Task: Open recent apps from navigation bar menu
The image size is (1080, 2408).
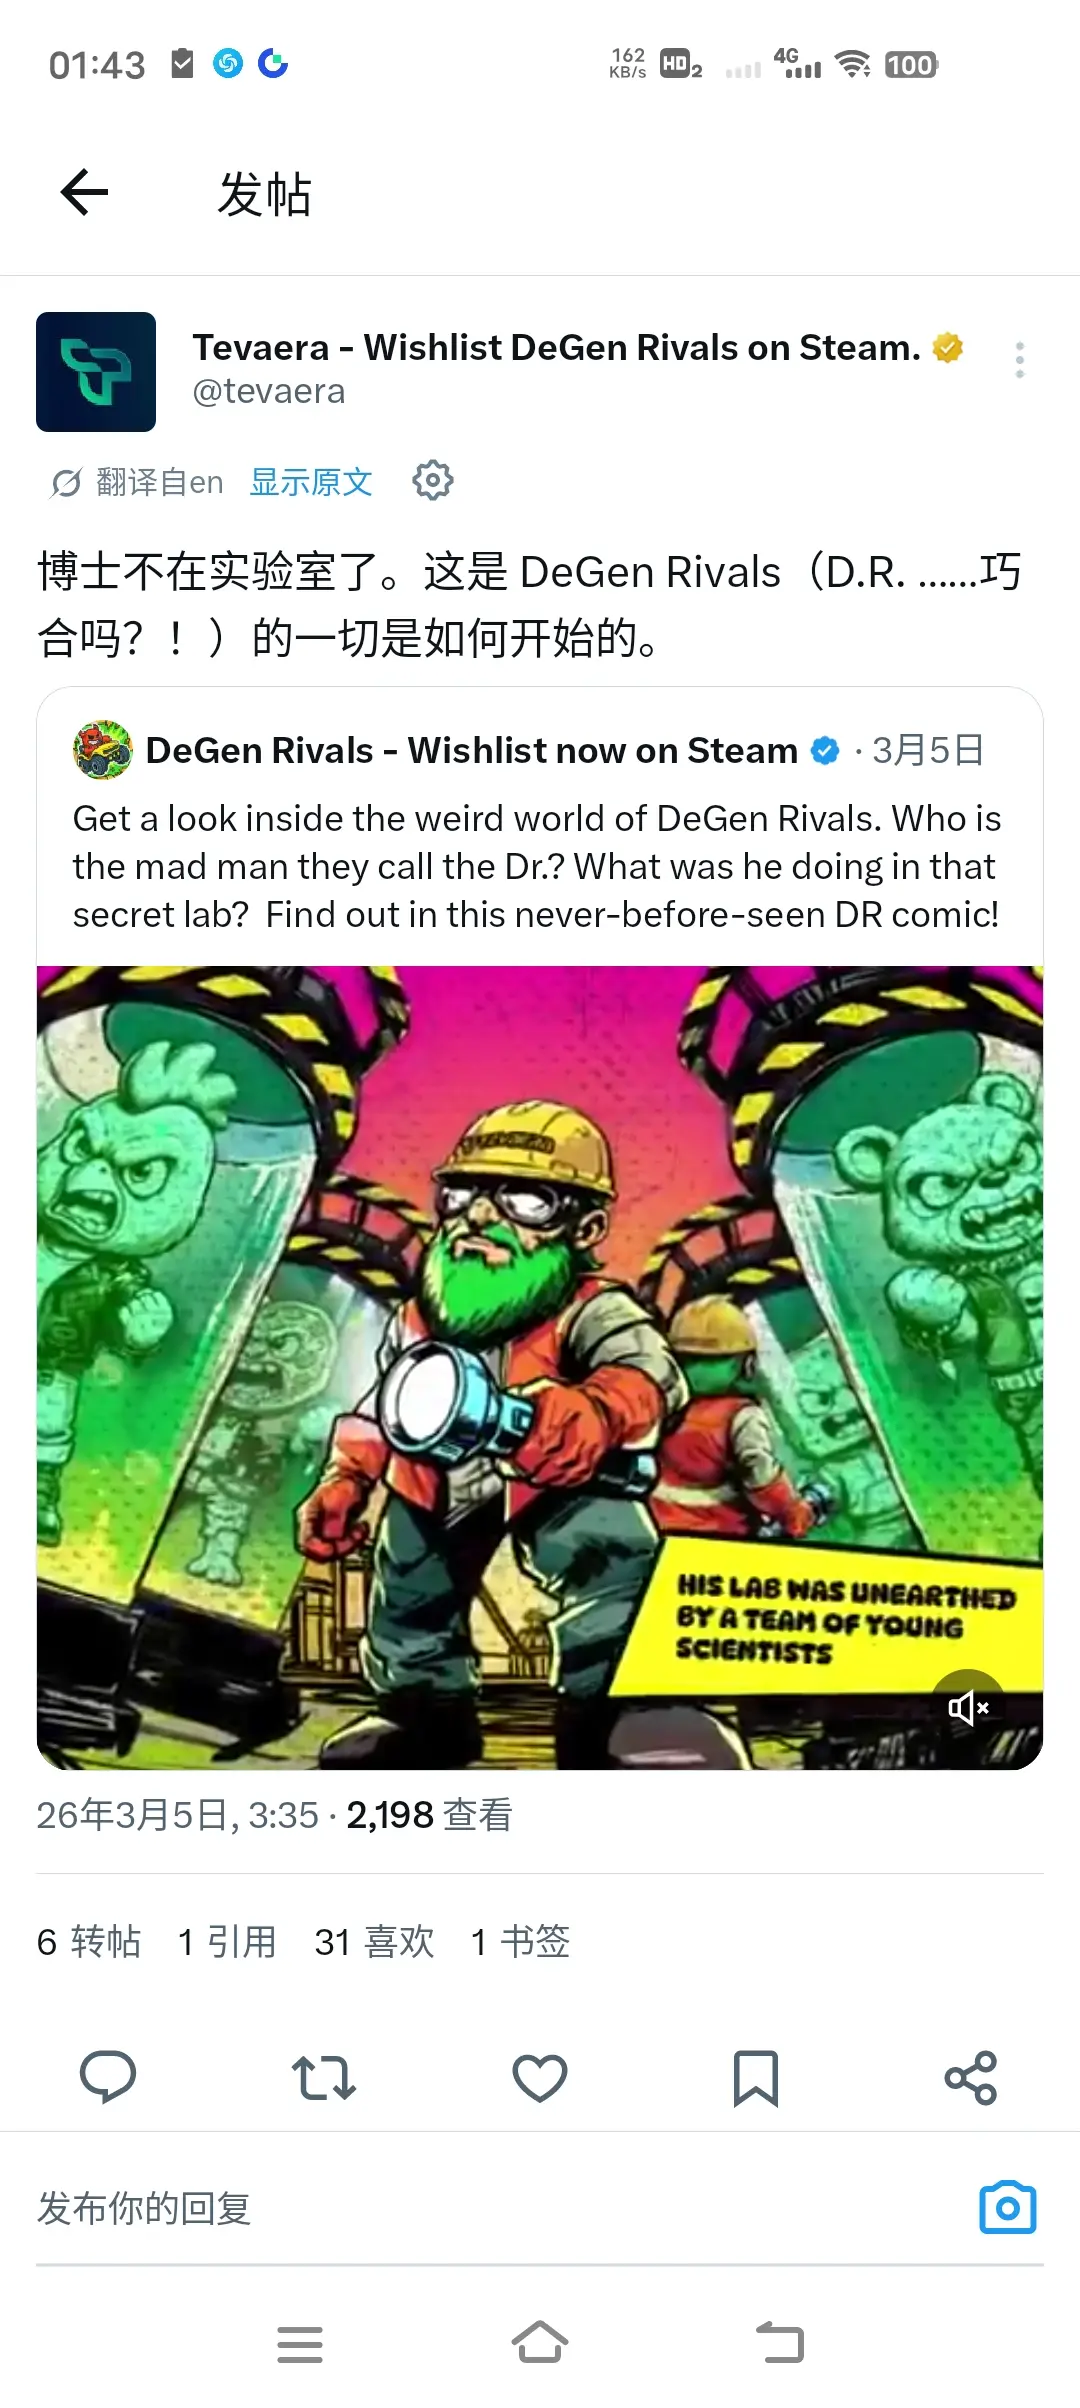Action: (300, 2344)
